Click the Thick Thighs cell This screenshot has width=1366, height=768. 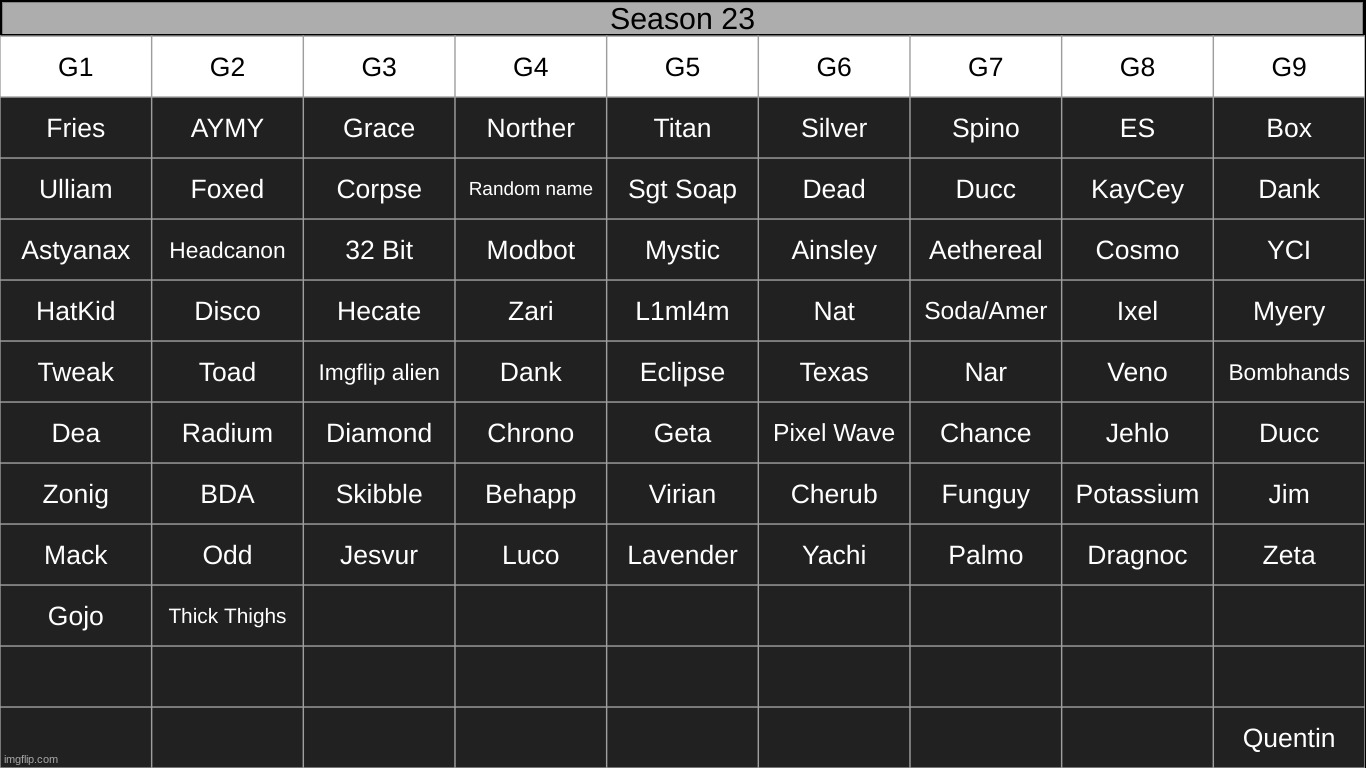[227, 616]
